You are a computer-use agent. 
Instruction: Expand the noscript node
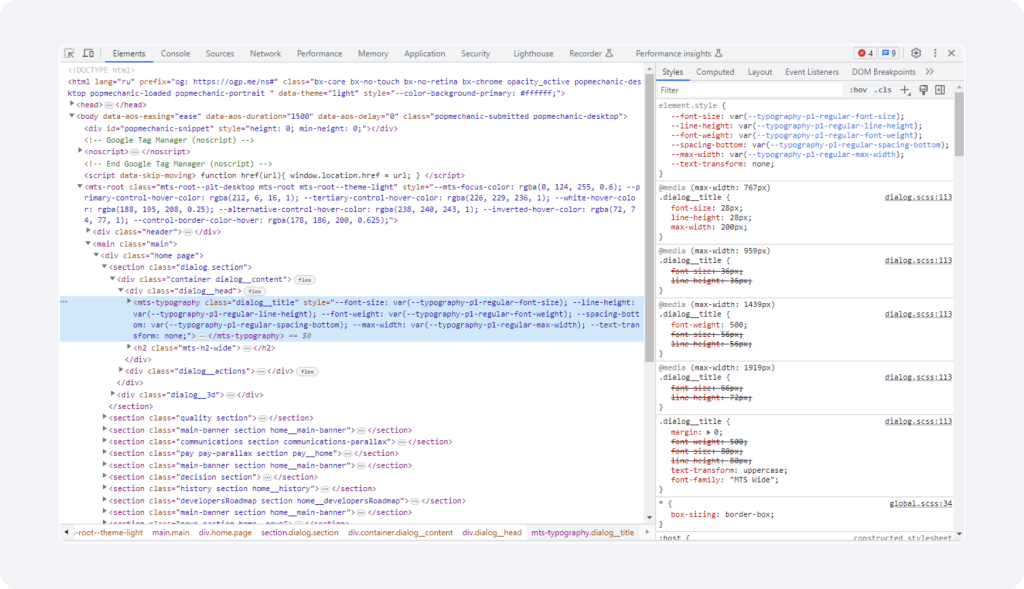[x=80, y=151]
